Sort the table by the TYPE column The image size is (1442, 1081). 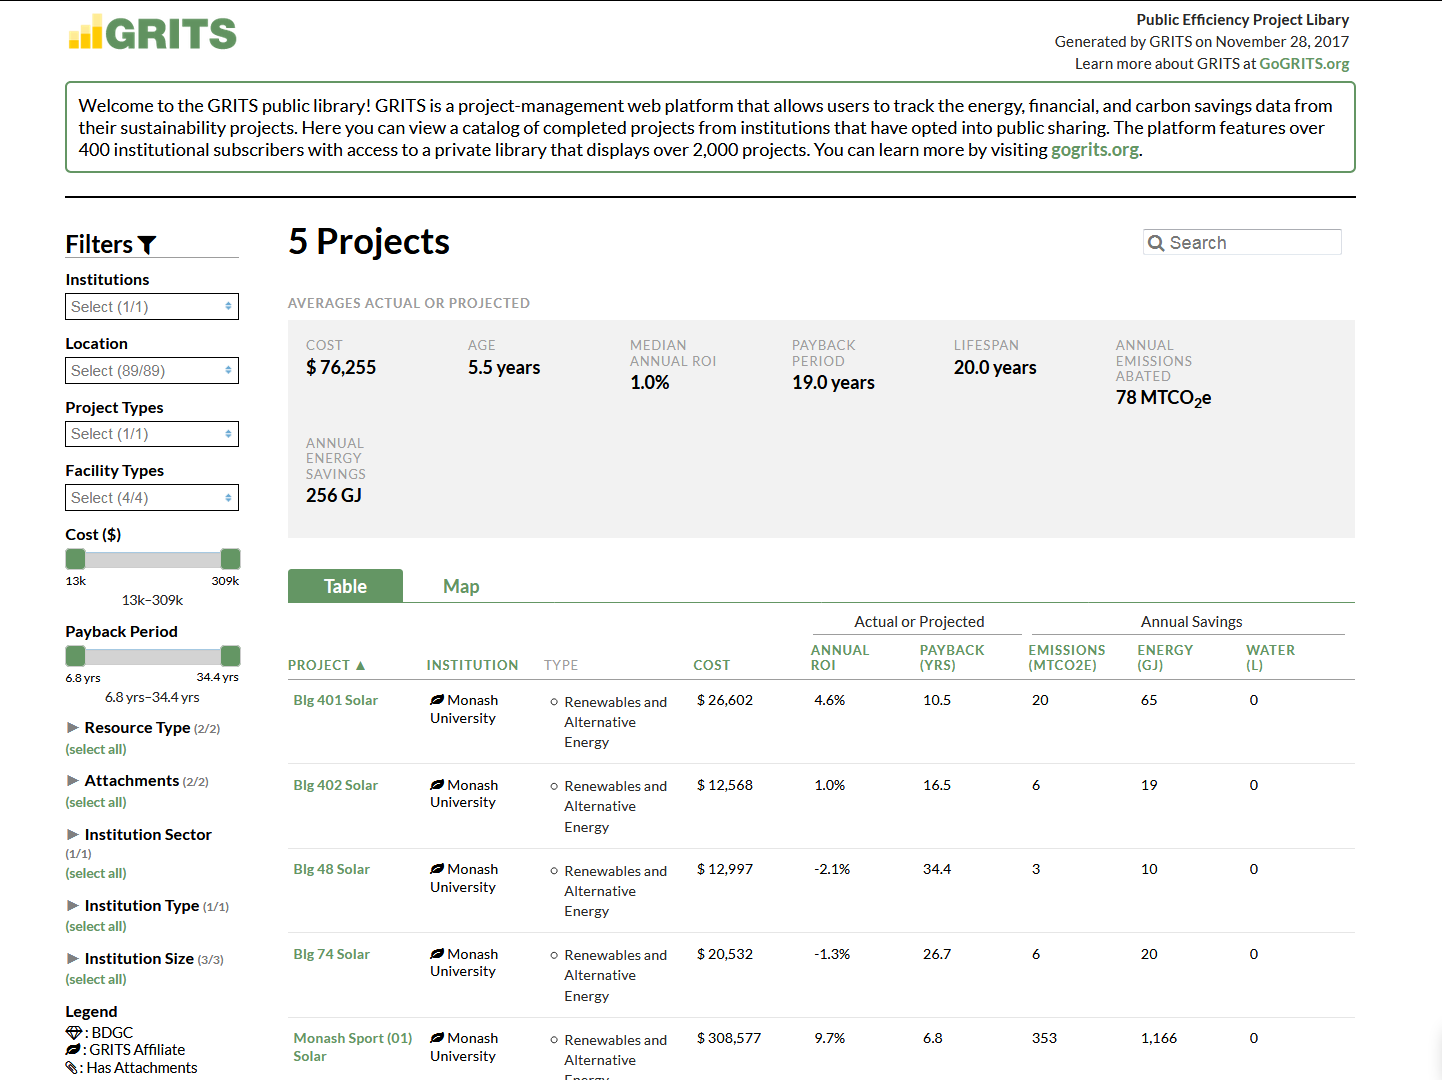click(x=561, y=665)
